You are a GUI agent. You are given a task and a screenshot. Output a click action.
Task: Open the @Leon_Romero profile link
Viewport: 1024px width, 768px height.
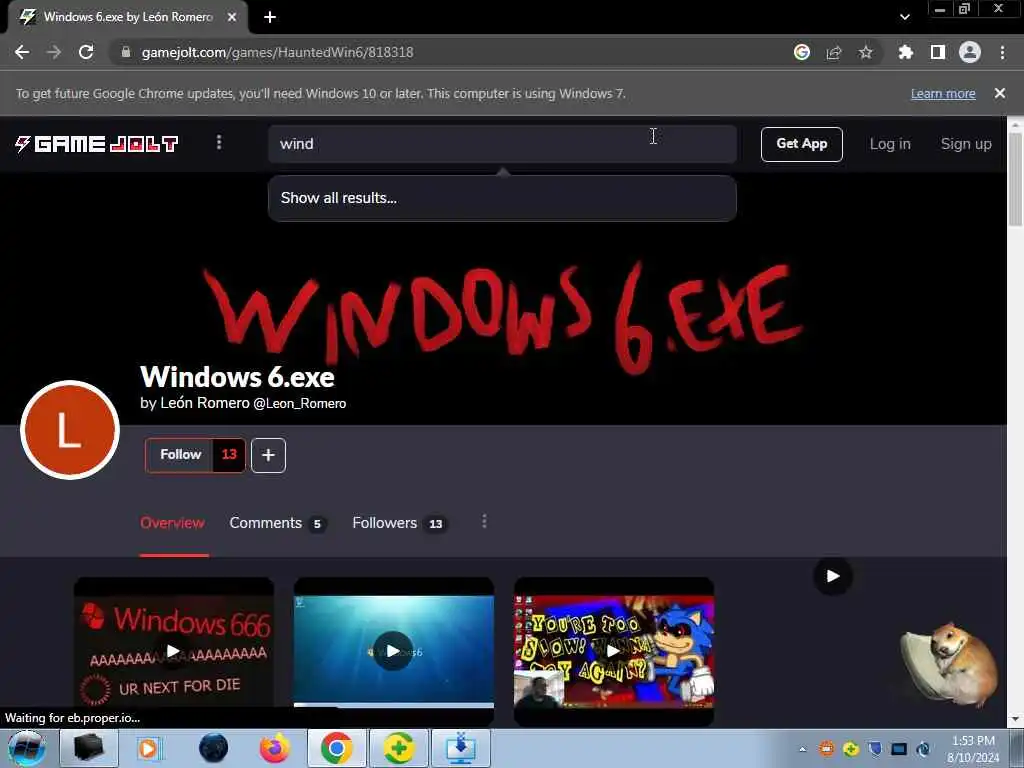coord(300,404)
